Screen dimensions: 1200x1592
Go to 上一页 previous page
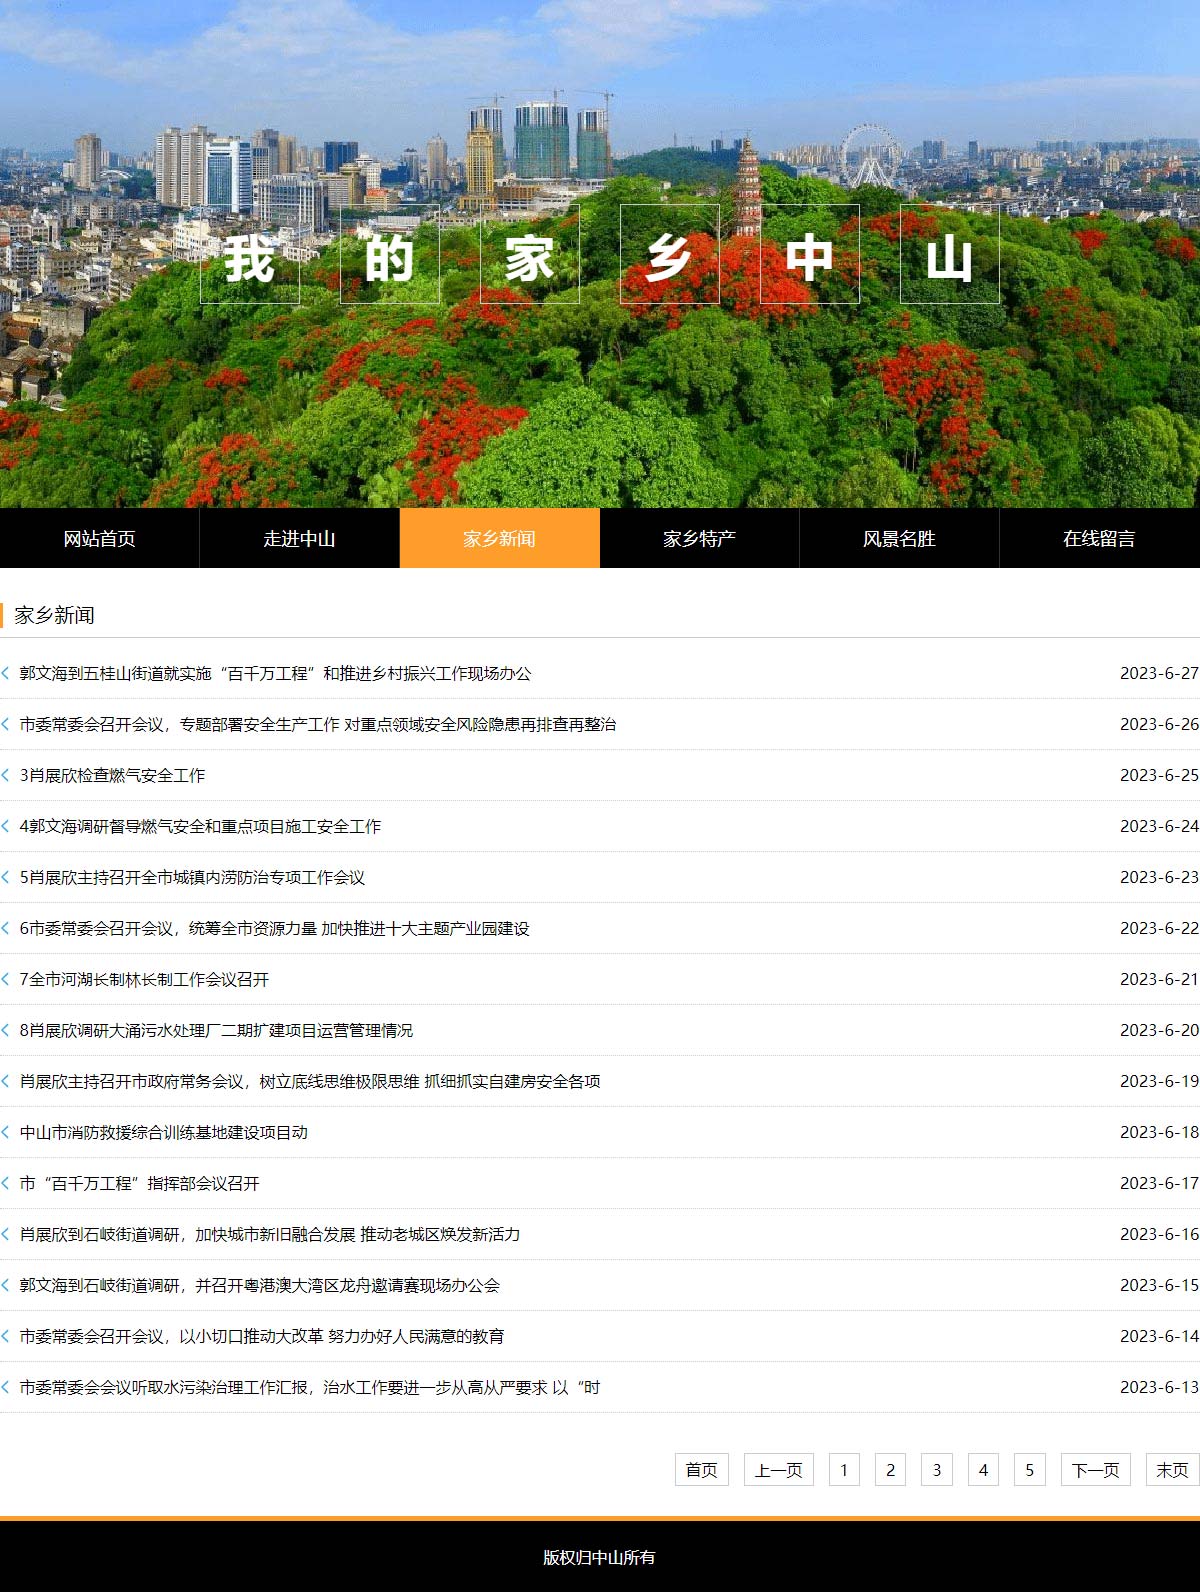779,1470
